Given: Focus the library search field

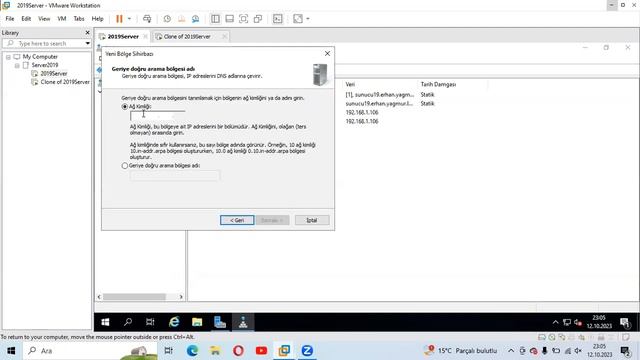Looking at the screenshot, I should coord(45,43).
